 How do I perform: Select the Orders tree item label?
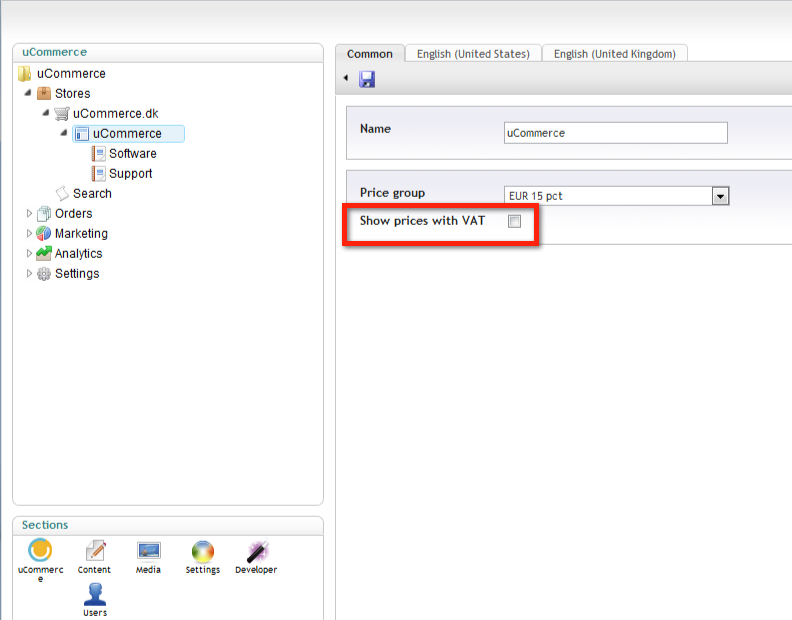click(74, 214)
